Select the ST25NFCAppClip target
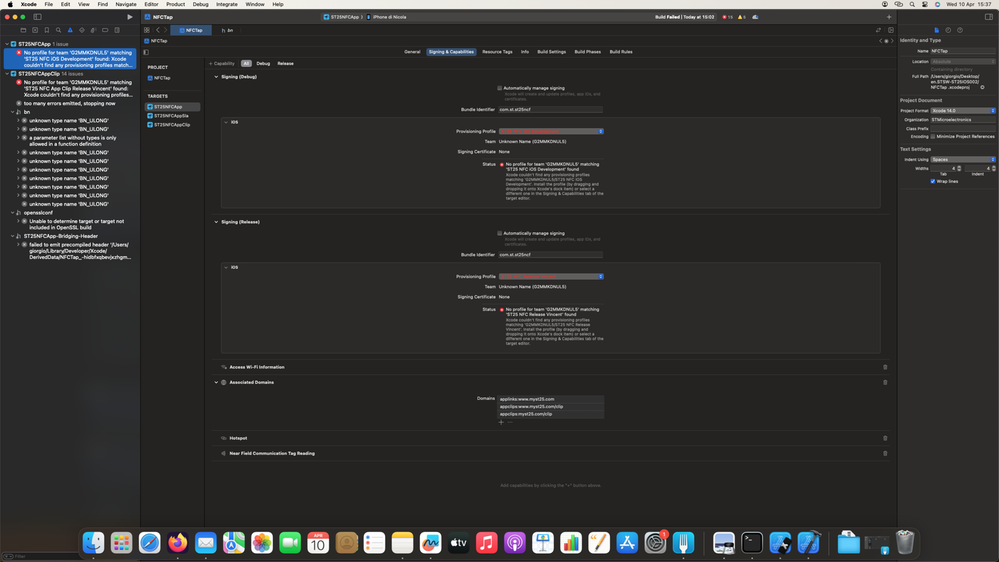This screenshot has width=999, height=562. 173,125
